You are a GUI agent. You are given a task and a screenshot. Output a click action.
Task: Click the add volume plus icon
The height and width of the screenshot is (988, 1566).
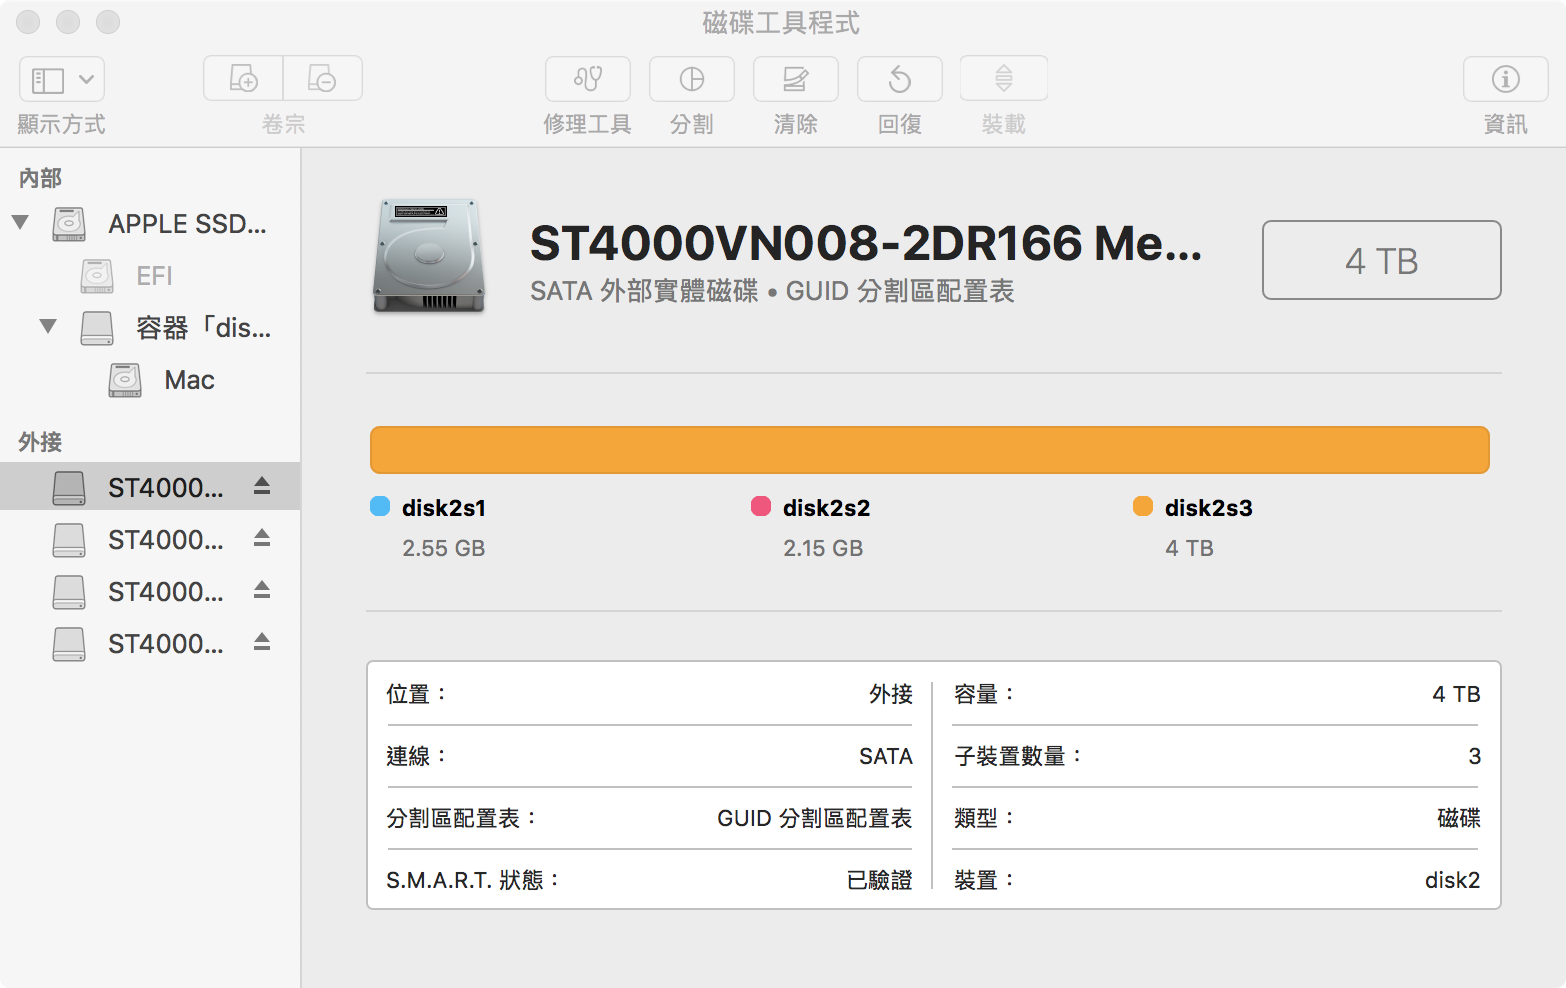coord(244,79)
